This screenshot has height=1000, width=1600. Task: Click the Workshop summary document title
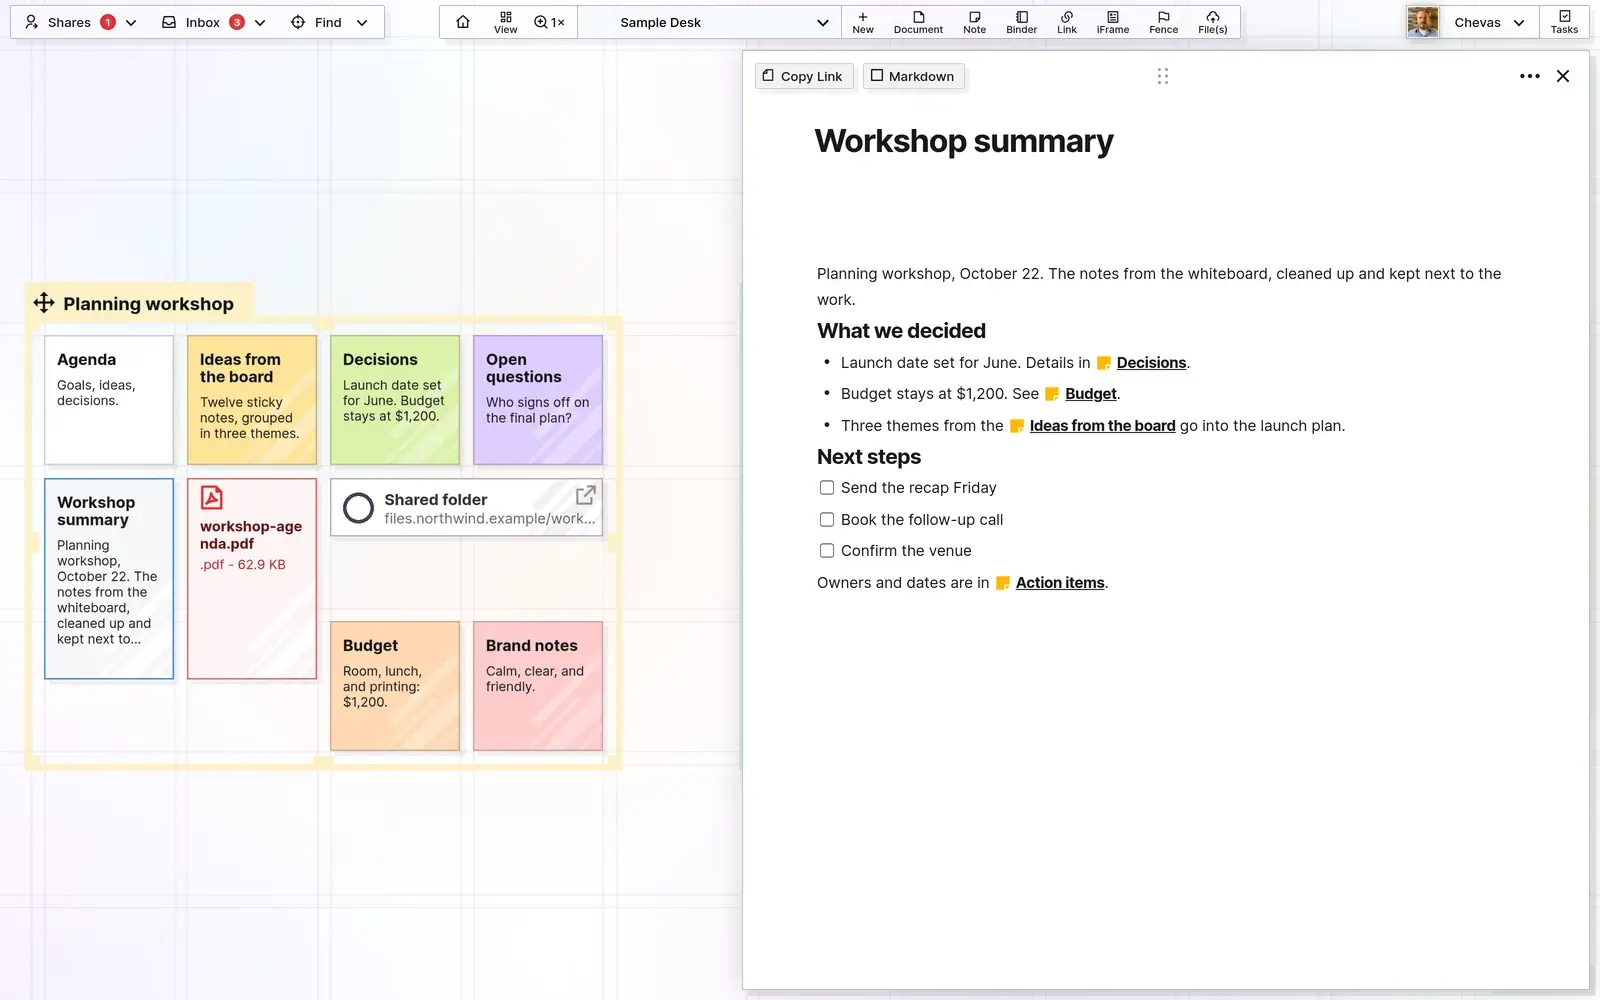964,141
